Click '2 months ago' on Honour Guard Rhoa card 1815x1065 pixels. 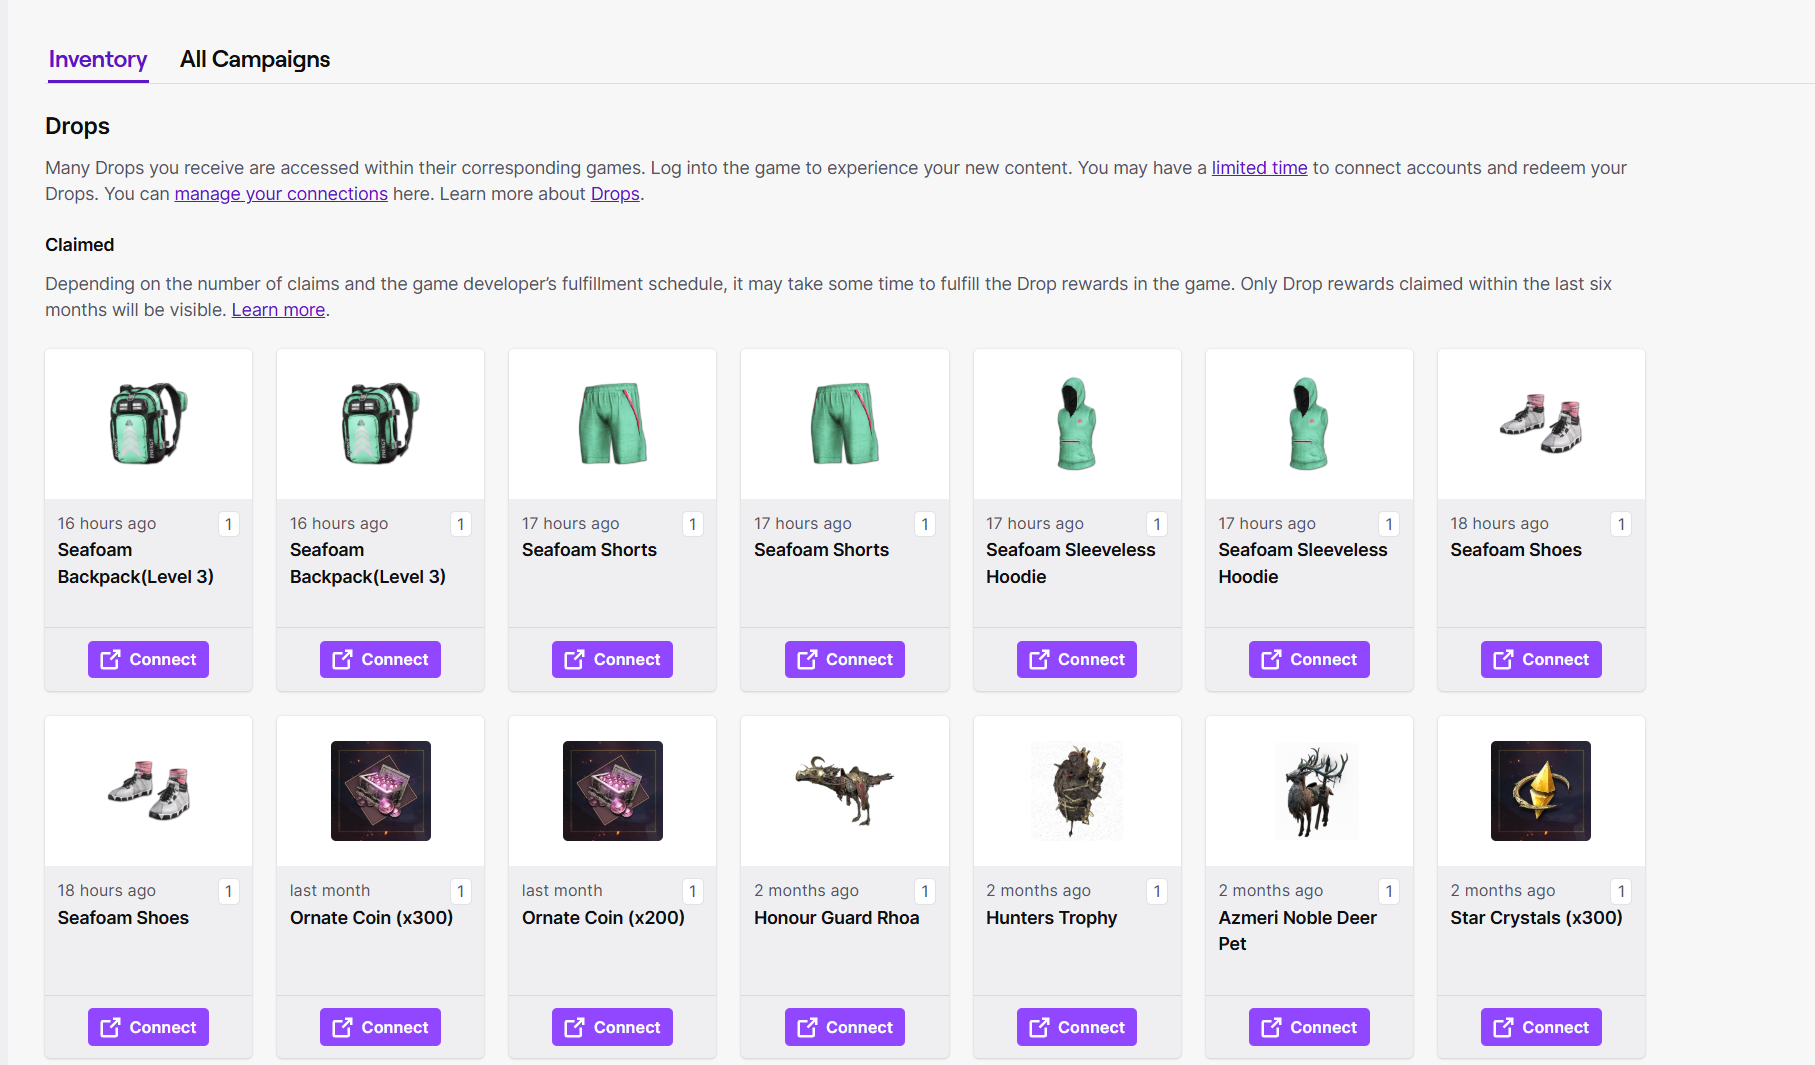[806, 891]
